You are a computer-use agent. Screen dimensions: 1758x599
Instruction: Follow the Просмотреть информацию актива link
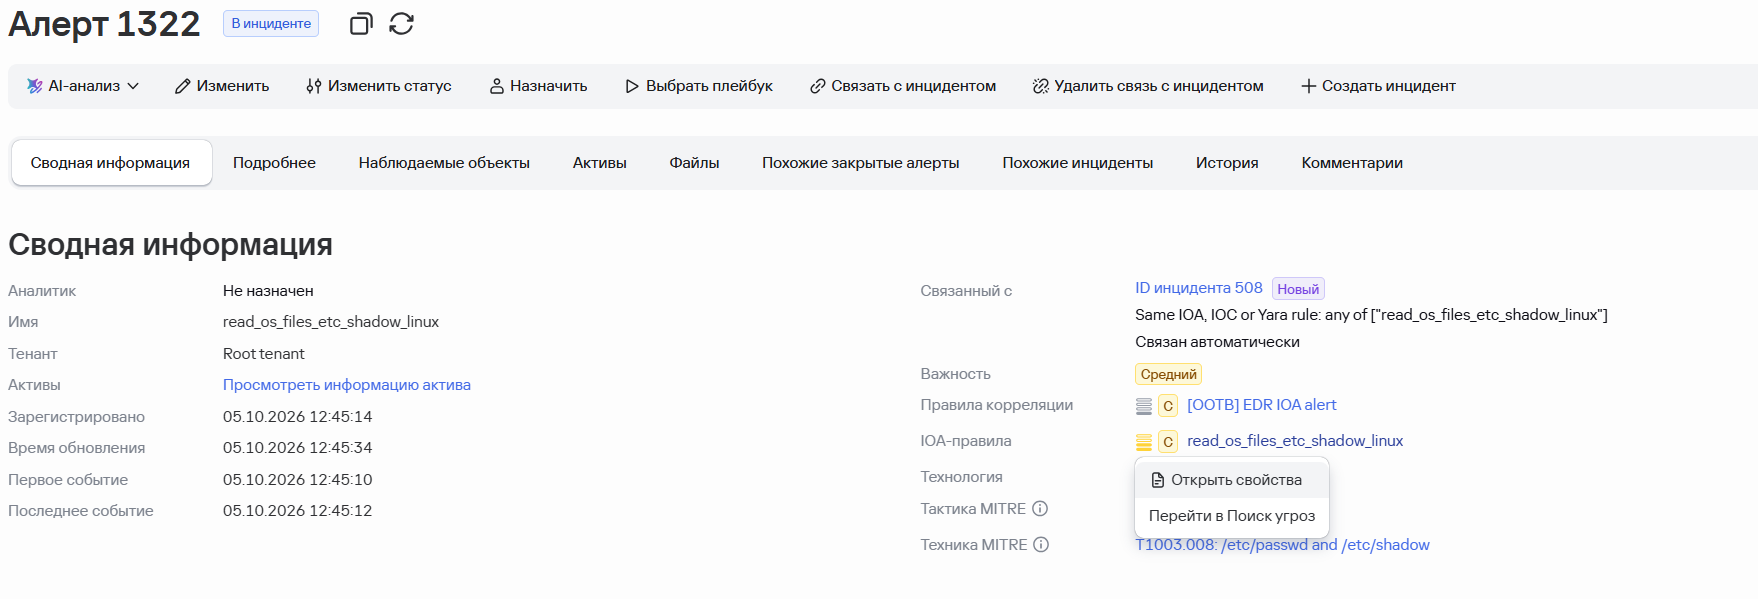(347, 385)
